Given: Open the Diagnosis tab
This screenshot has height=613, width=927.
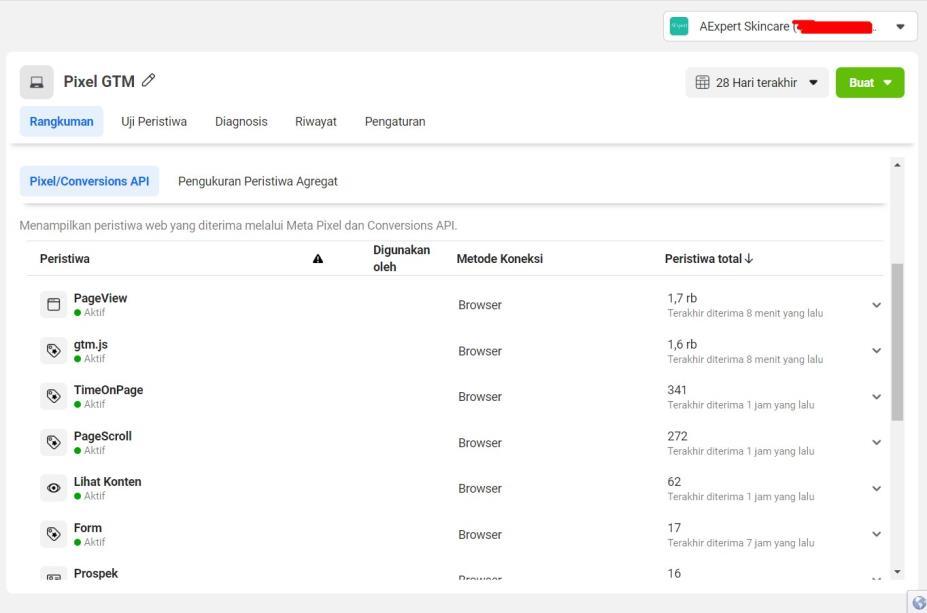Looking at the screenshot, I should pyautogui.click(x=241, y=122).
